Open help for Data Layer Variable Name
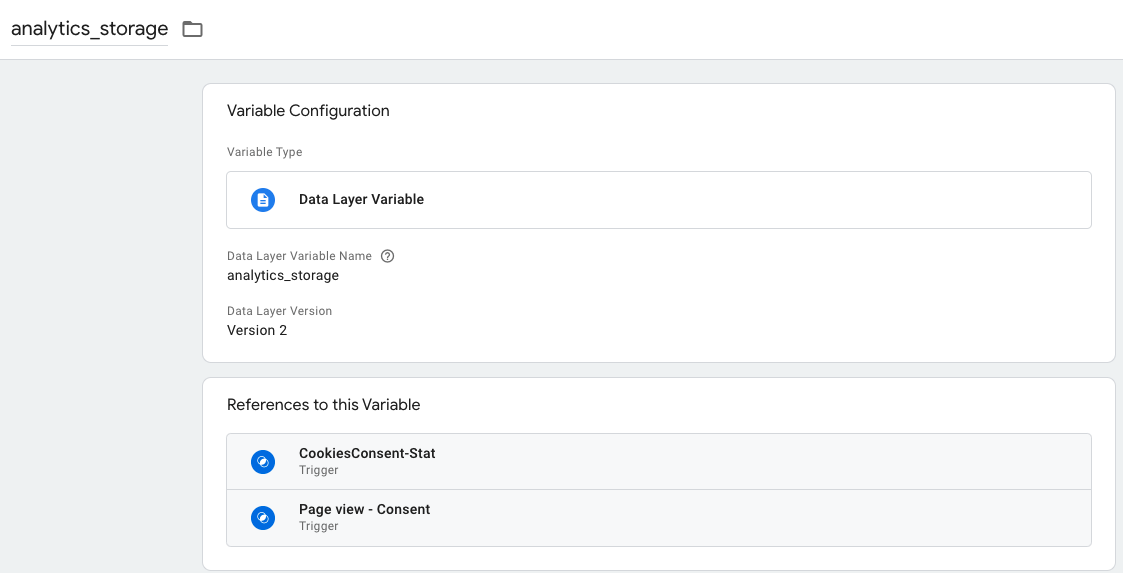The width and height of the screenshot is (1123, 573). [388, 256]
